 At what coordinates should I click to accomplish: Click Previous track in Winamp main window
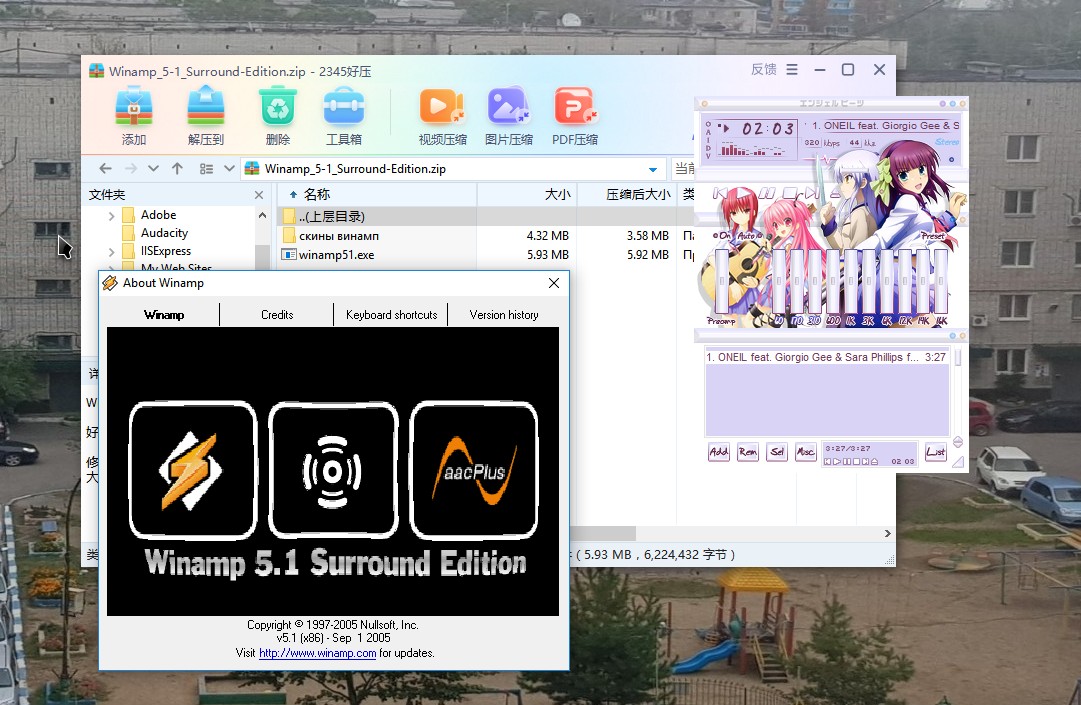[x=720, y=193]
